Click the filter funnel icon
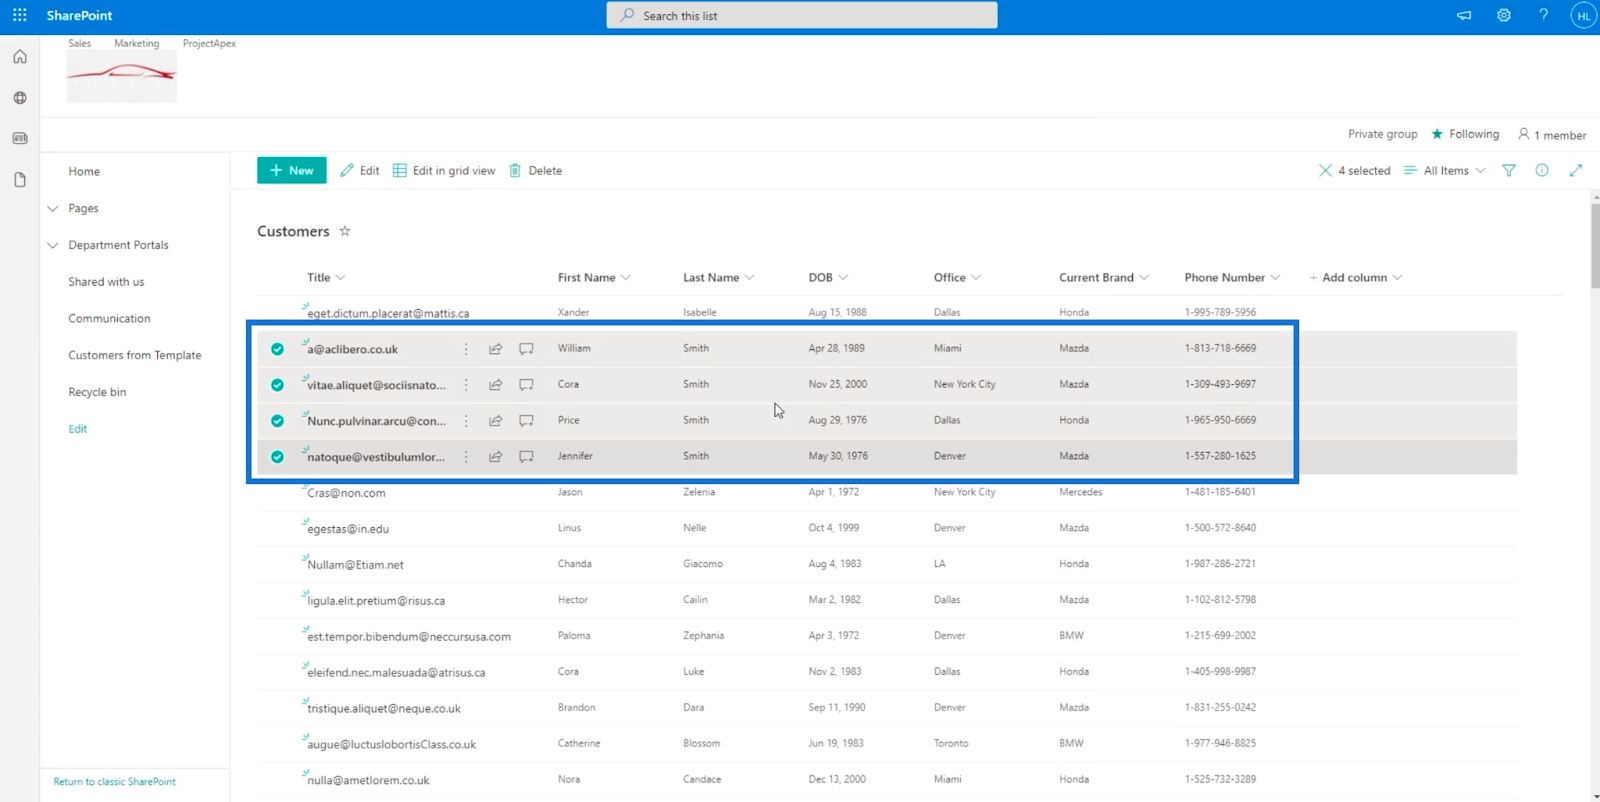Viewport: 1600px width, 802px height. point(1509,171)
